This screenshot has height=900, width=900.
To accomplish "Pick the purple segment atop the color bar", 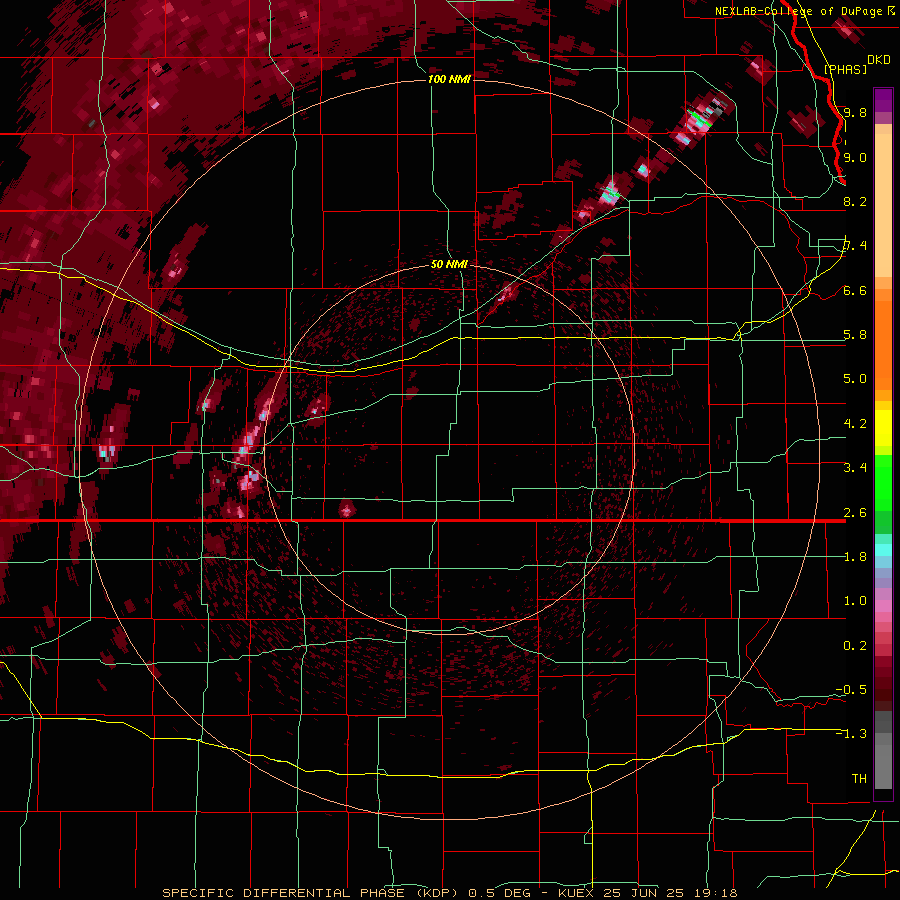I will click(x=883, y=100).
